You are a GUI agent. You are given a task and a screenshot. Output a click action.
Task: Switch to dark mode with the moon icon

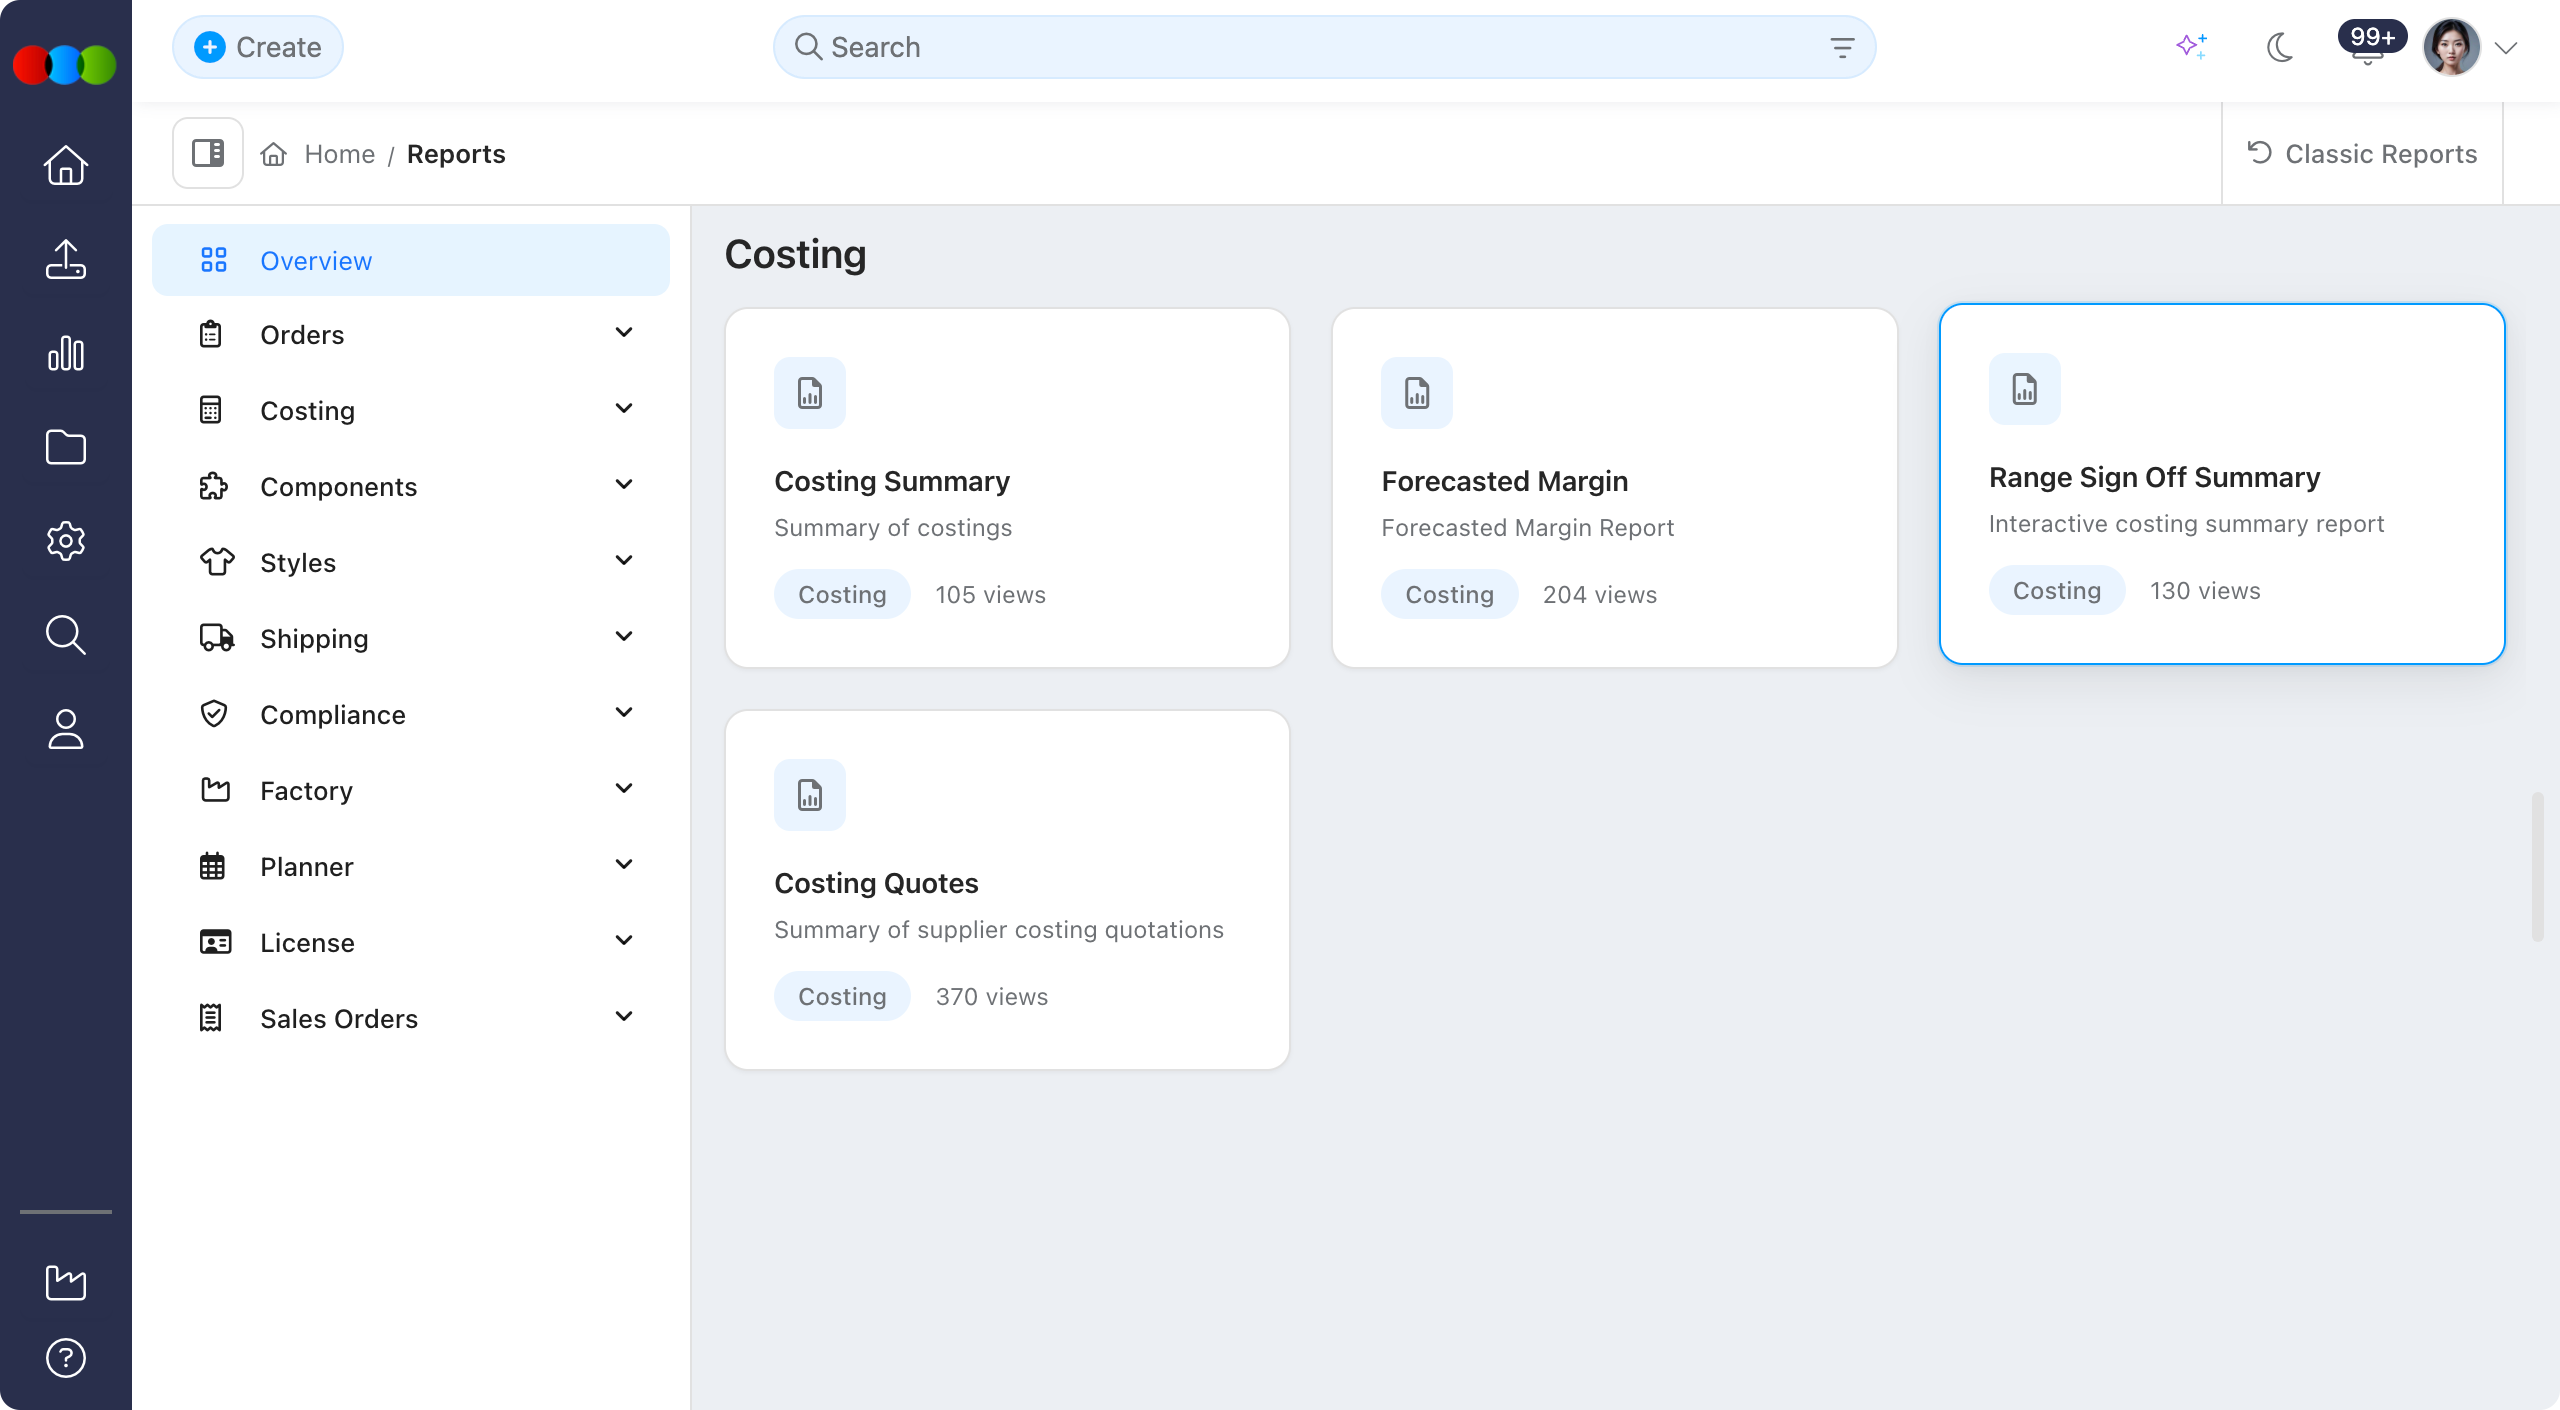tap(2280, 47)
